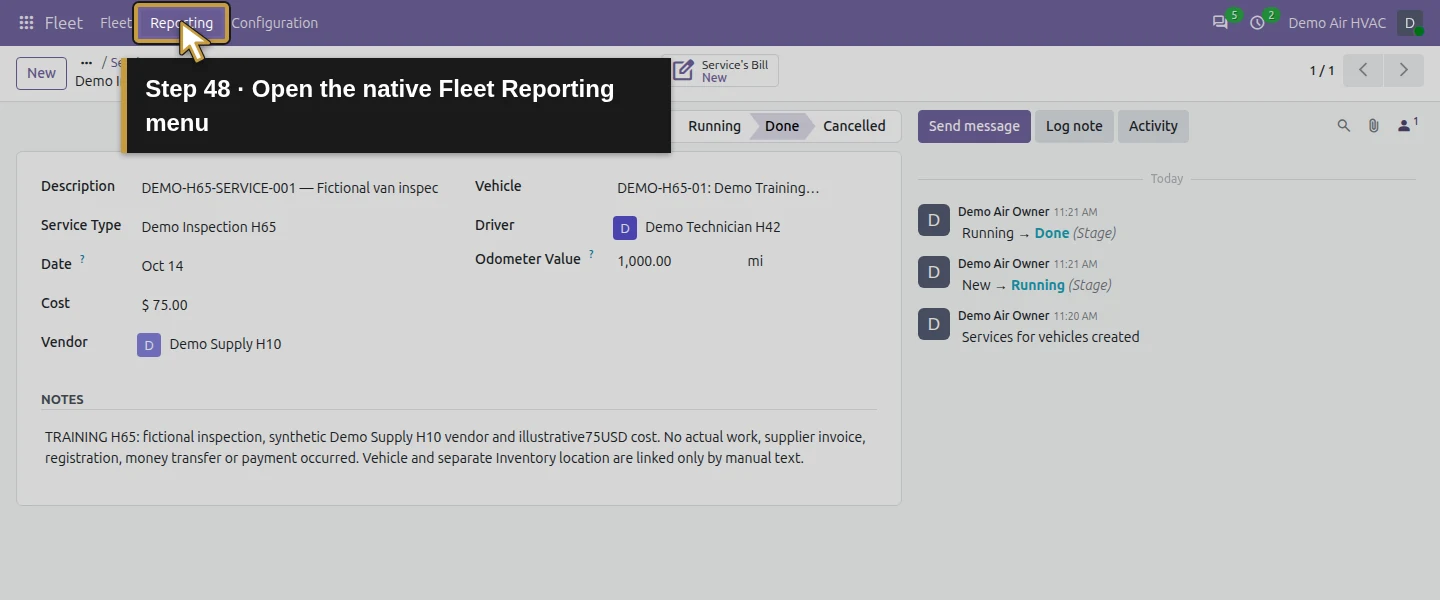Go to next record arrow
1440x600 pixels.
tap(1403, 70)
